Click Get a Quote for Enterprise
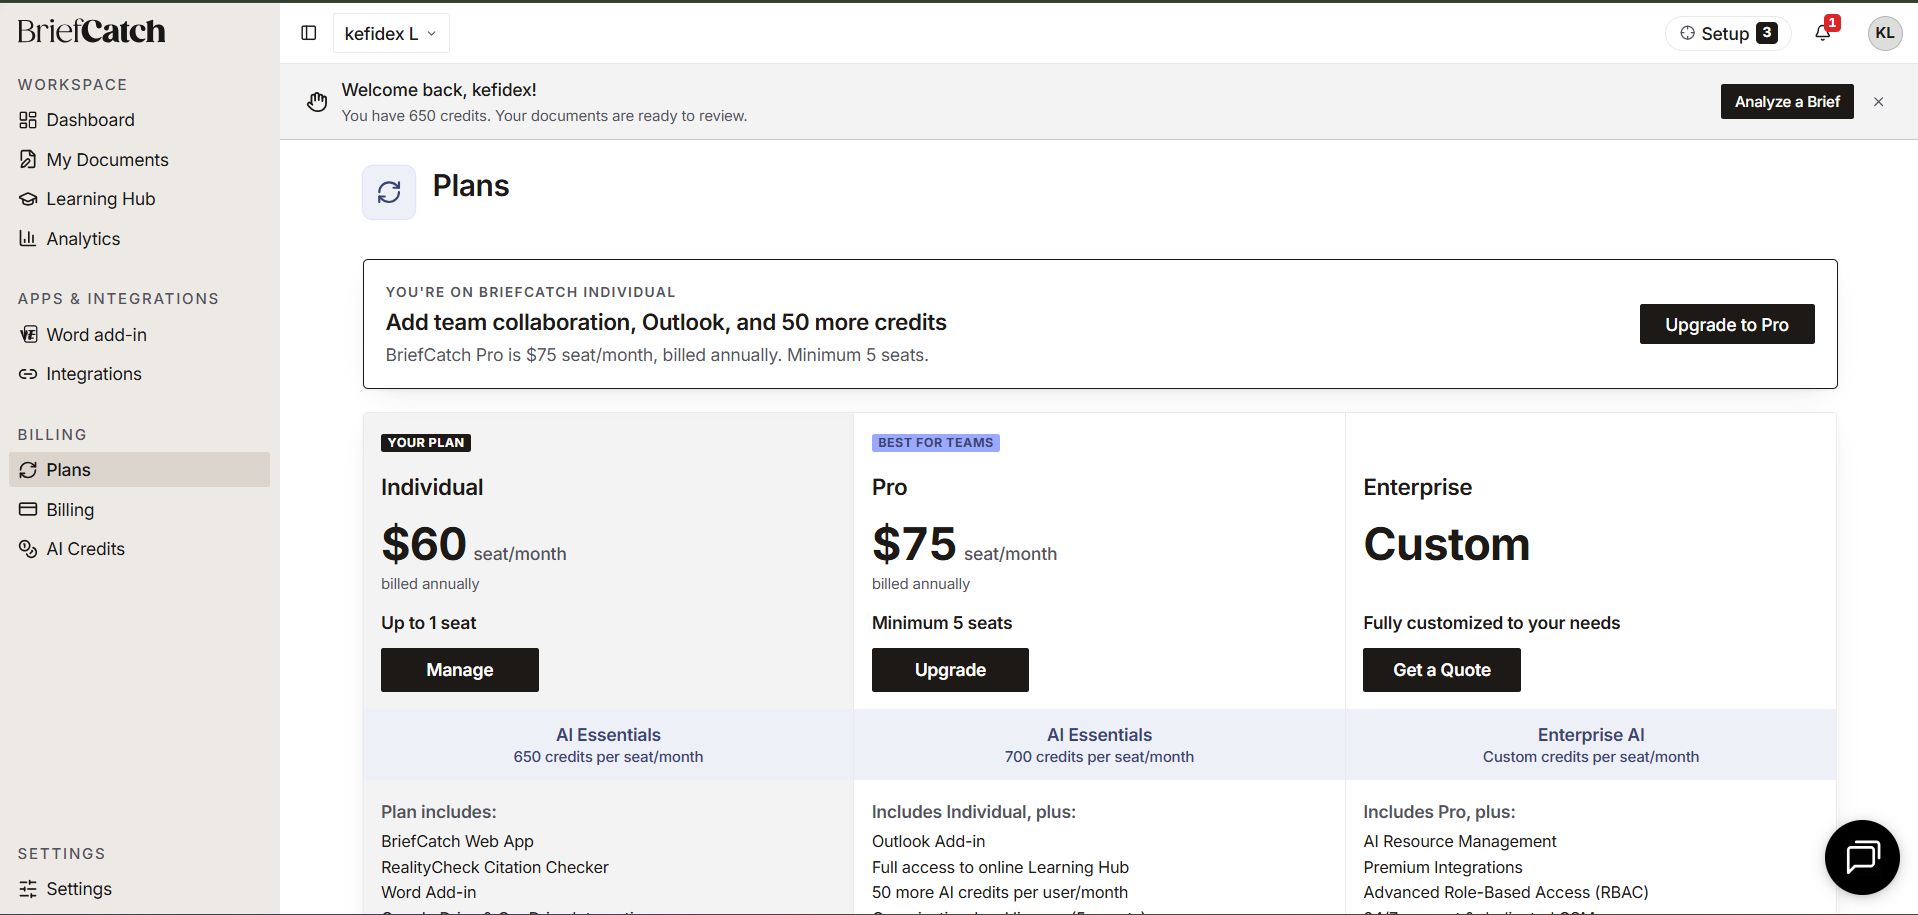This screenshot has height=915, width=1918. point(1442,670)
